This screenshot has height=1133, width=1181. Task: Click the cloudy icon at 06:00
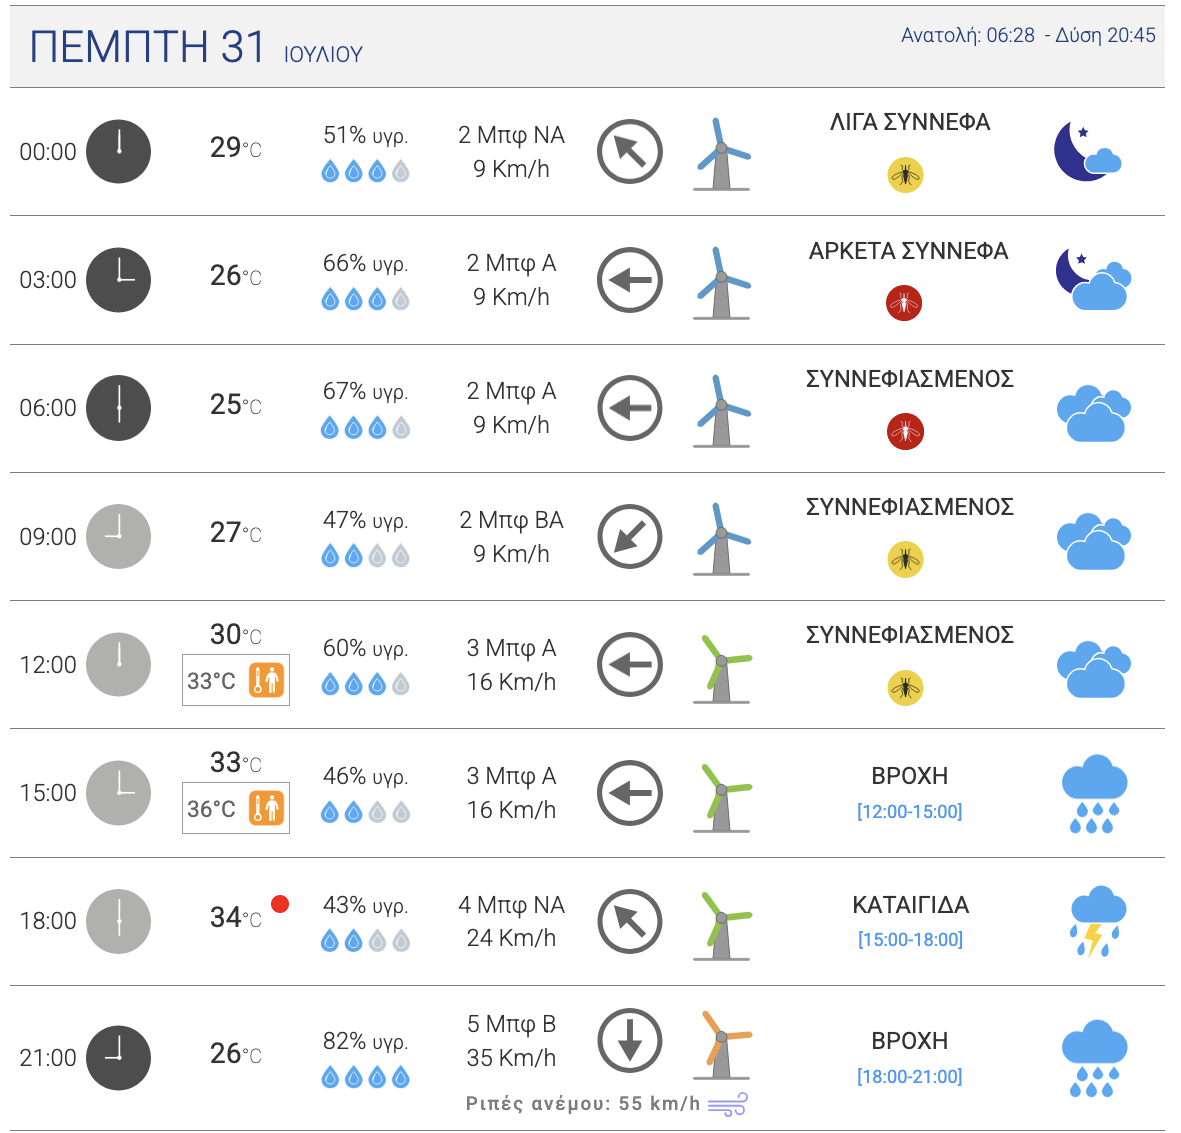click(x=1093, y=410)
